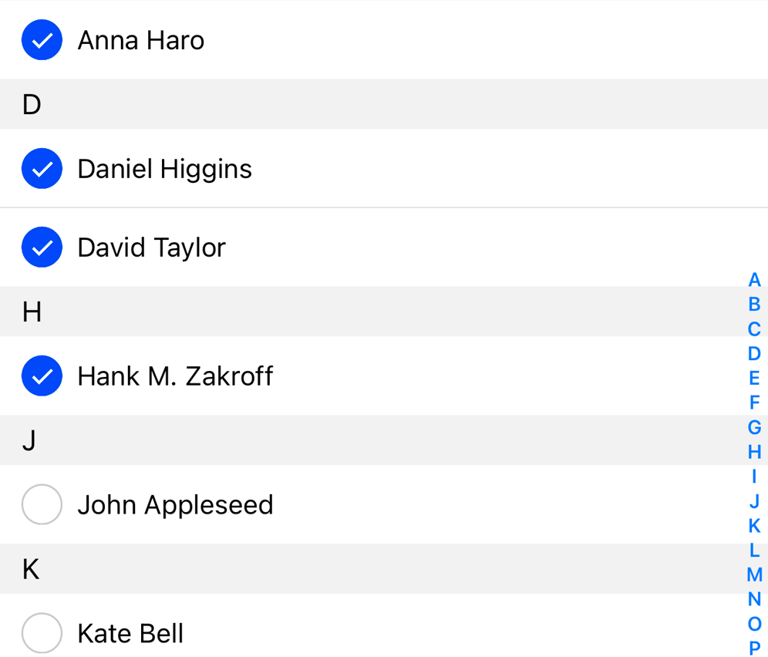This screenshot has height=657, width=768.
Task: Jump to index letter G
Action: pyautogui.click(x=754, y=427)
